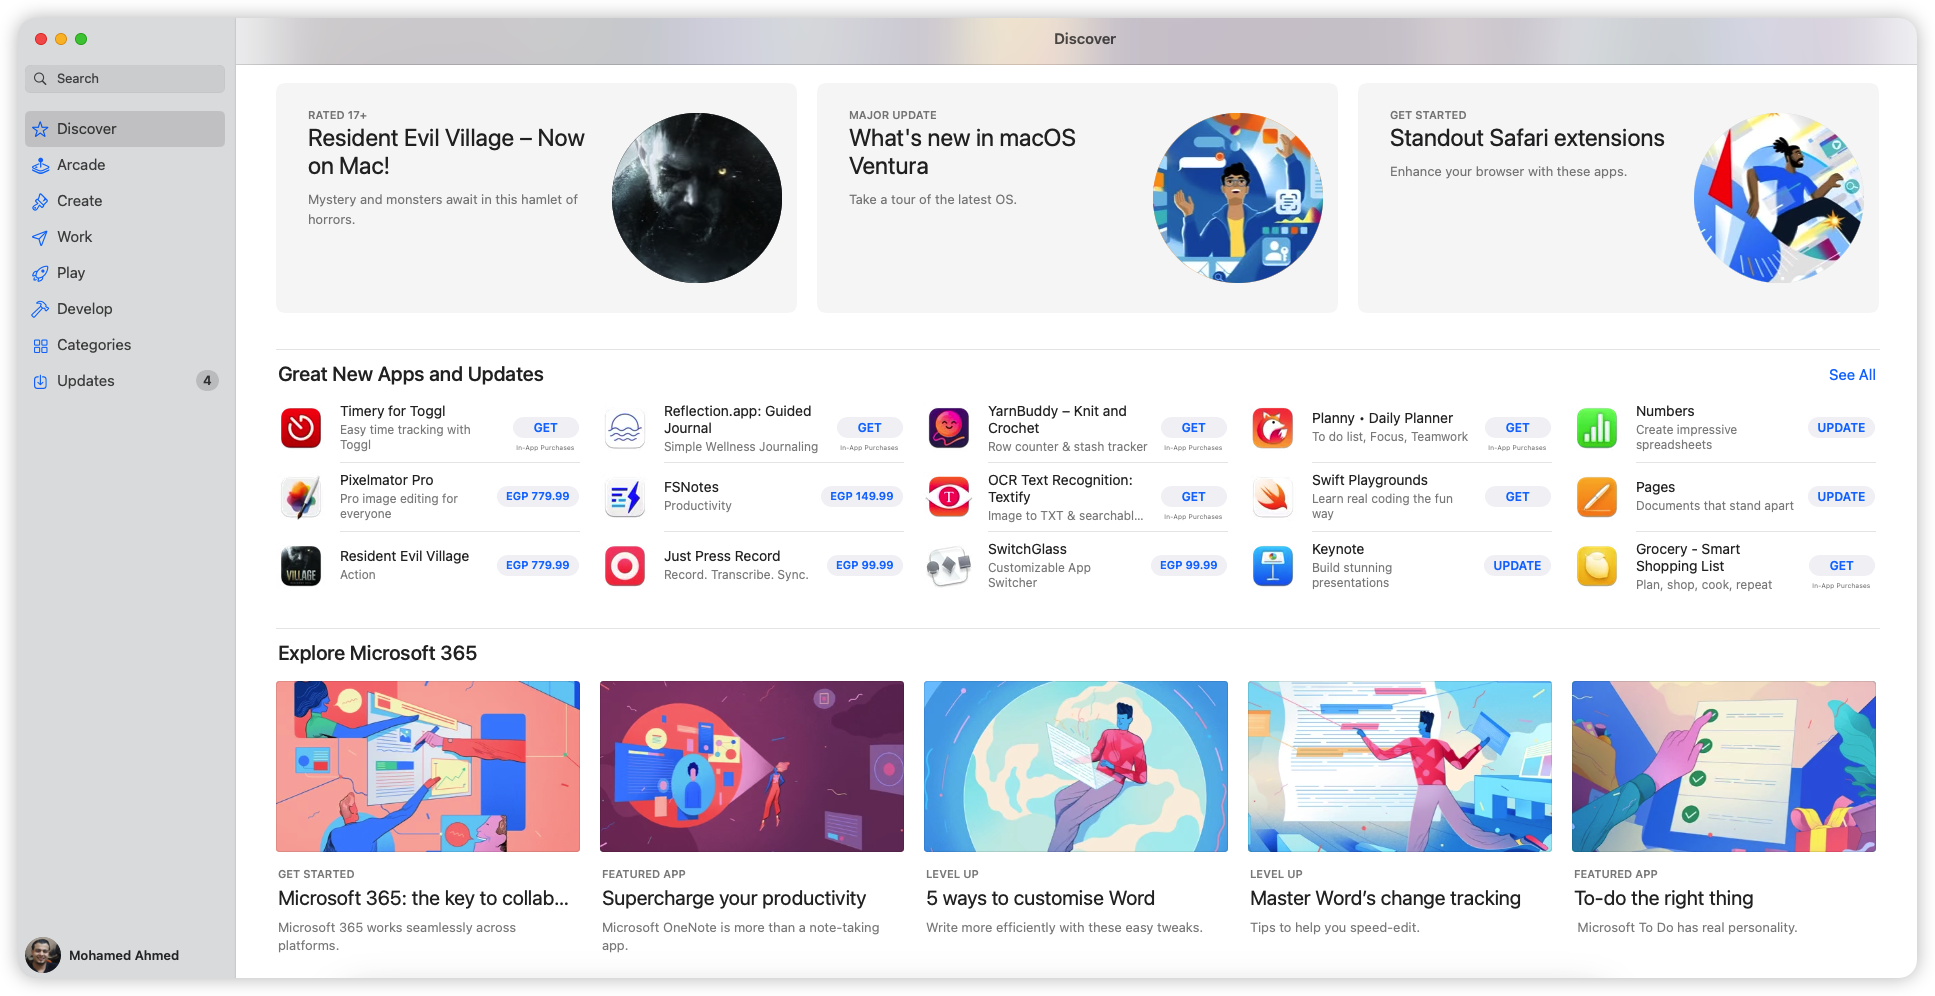The width and height of the screenshot is (1935, 996).
Task: Open Master Word's change tracking image
Action: click(1400, 767)
